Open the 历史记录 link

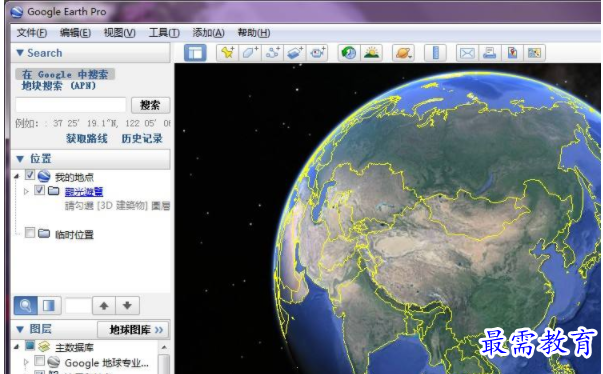coord(142,138)
